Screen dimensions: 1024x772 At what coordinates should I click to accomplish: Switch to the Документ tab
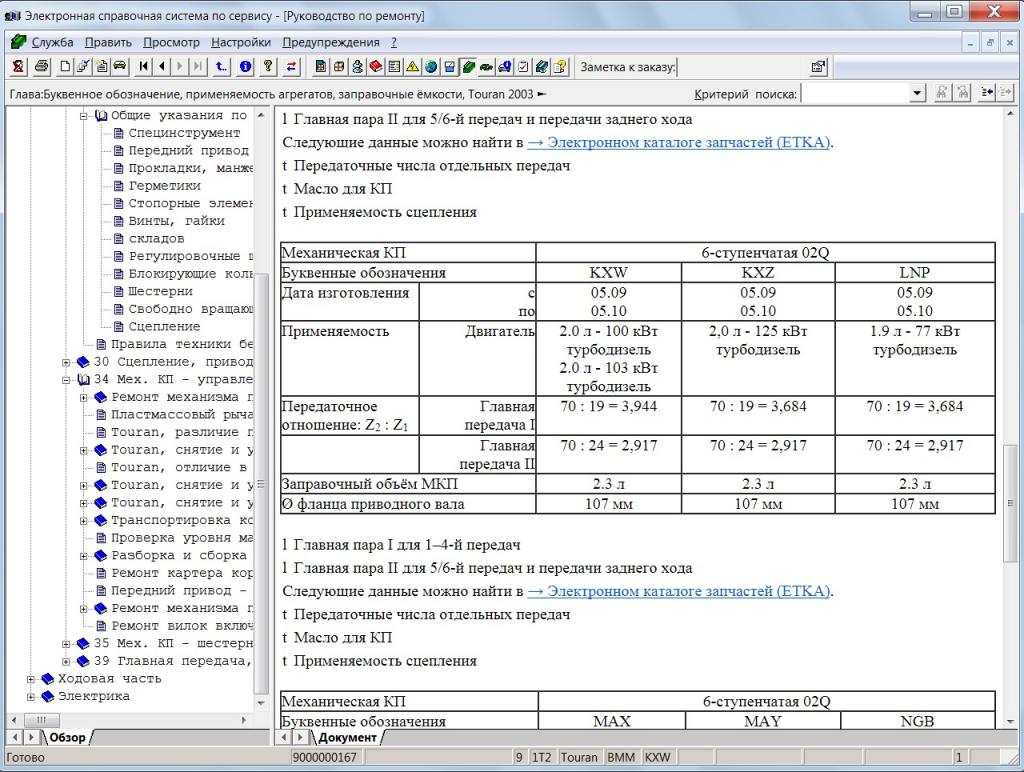point(347,737)
